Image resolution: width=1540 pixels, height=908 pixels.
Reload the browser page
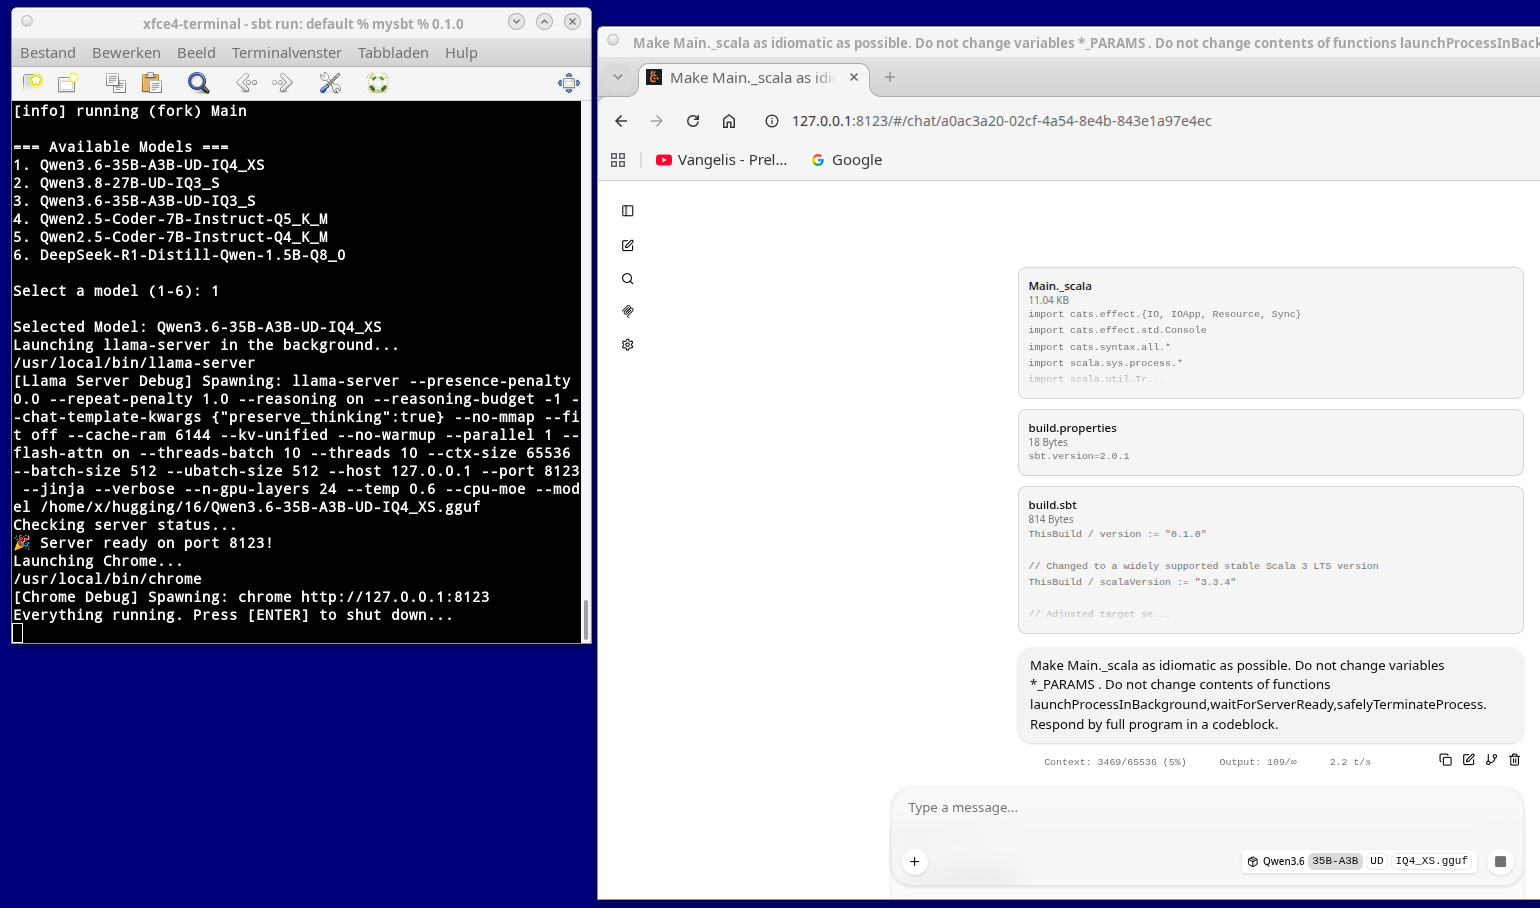point(693,121)
